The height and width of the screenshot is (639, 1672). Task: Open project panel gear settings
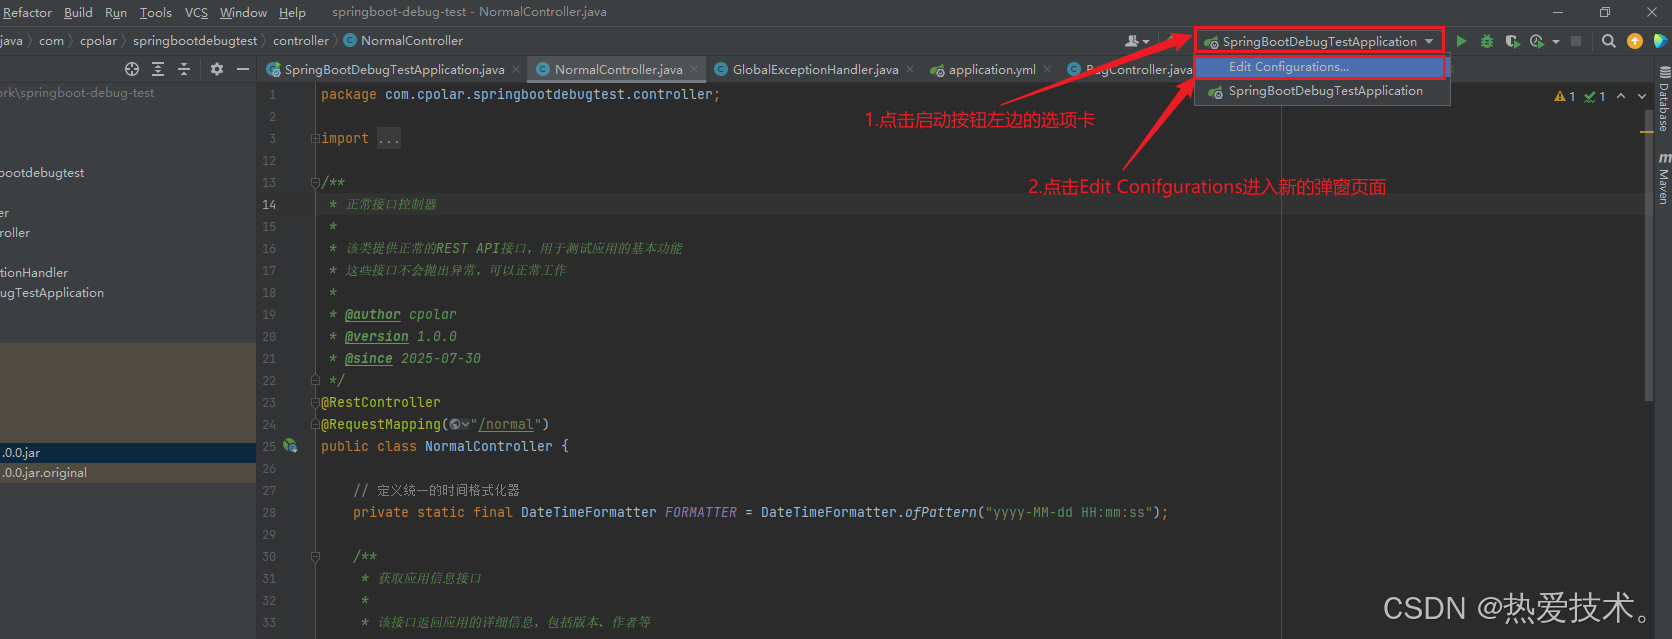[x=217, y=69]
